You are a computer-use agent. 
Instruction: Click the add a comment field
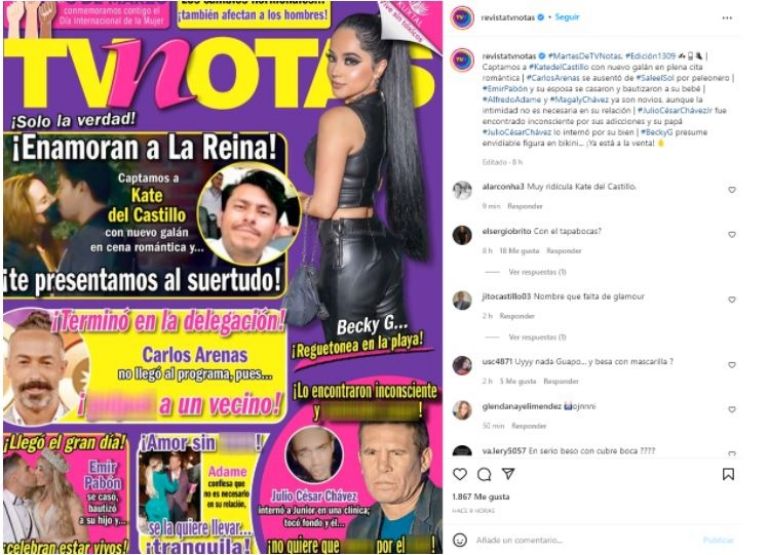coord(583,540)
